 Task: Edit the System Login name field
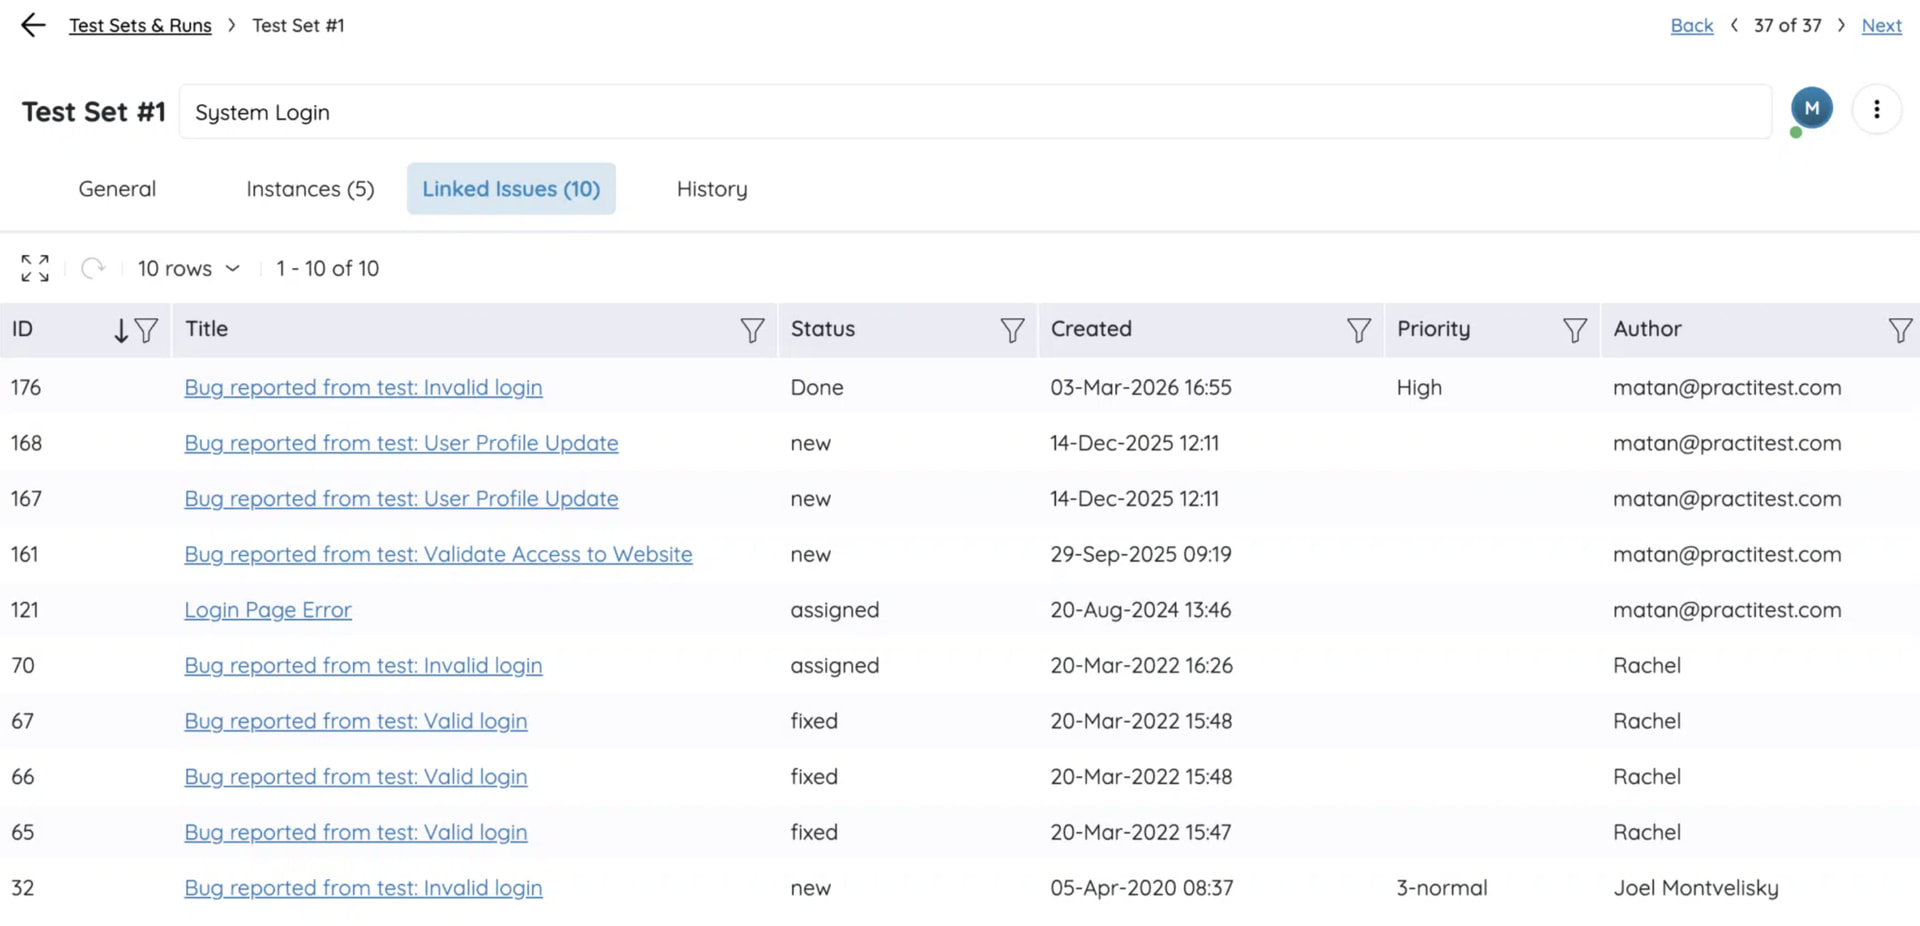[974, 112]
